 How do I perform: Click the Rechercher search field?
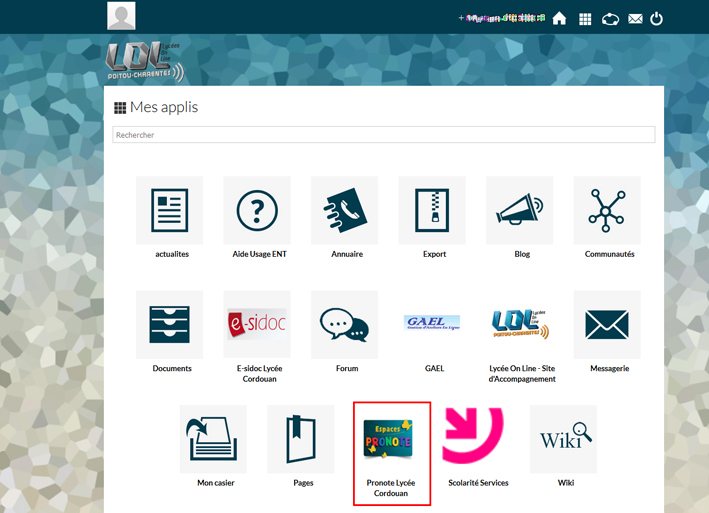383,135
